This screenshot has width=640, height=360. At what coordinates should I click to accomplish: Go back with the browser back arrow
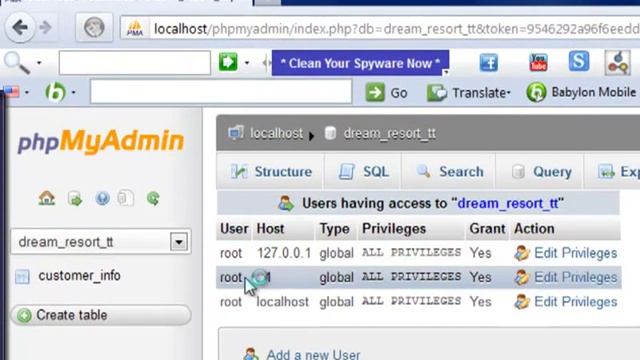click(20, 28)
